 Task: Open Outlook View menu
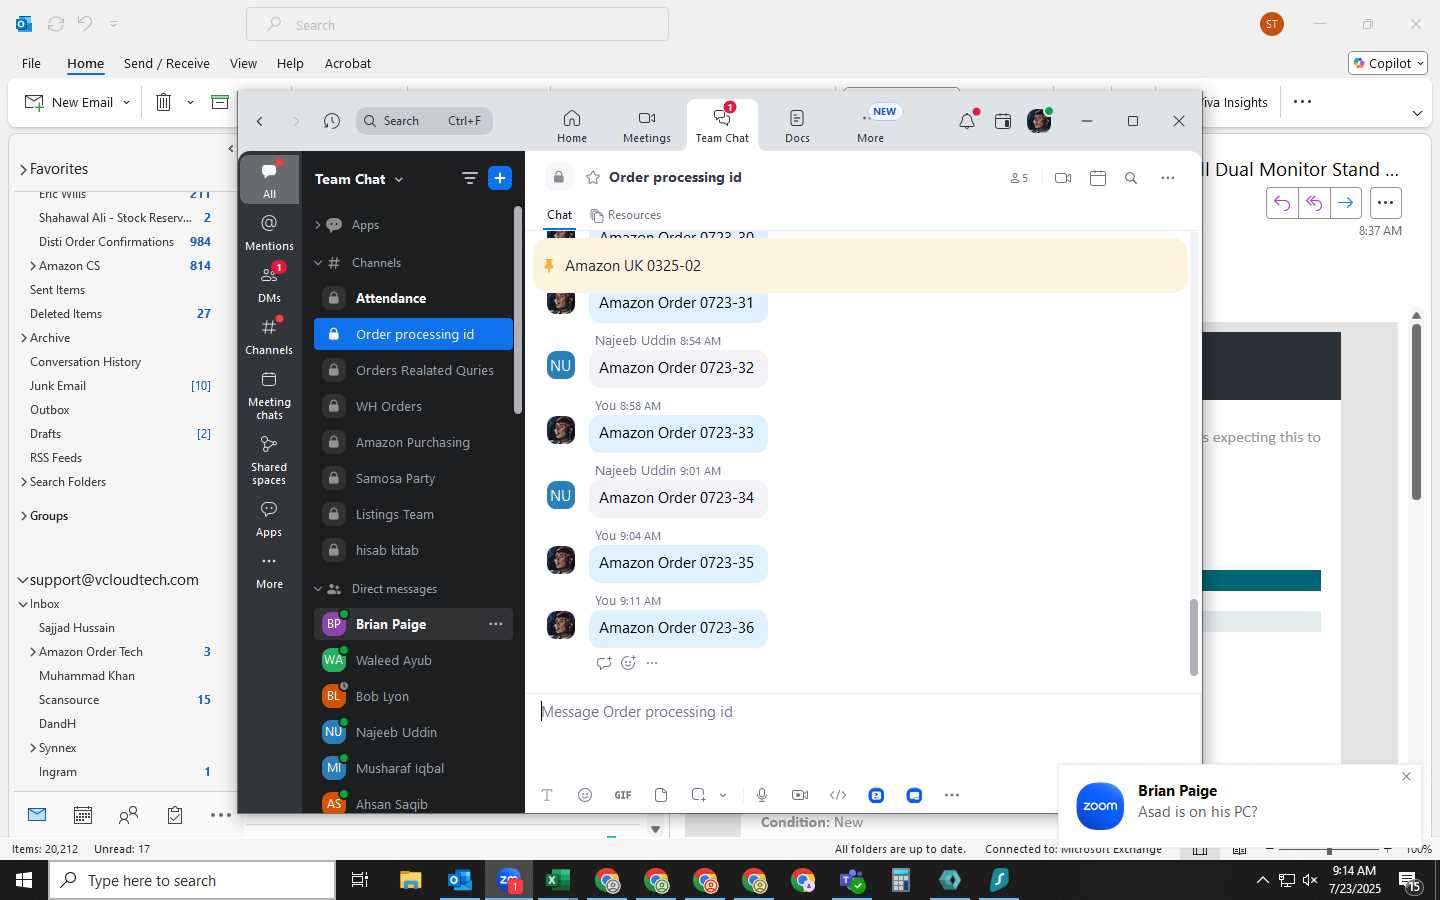(243, 63)
